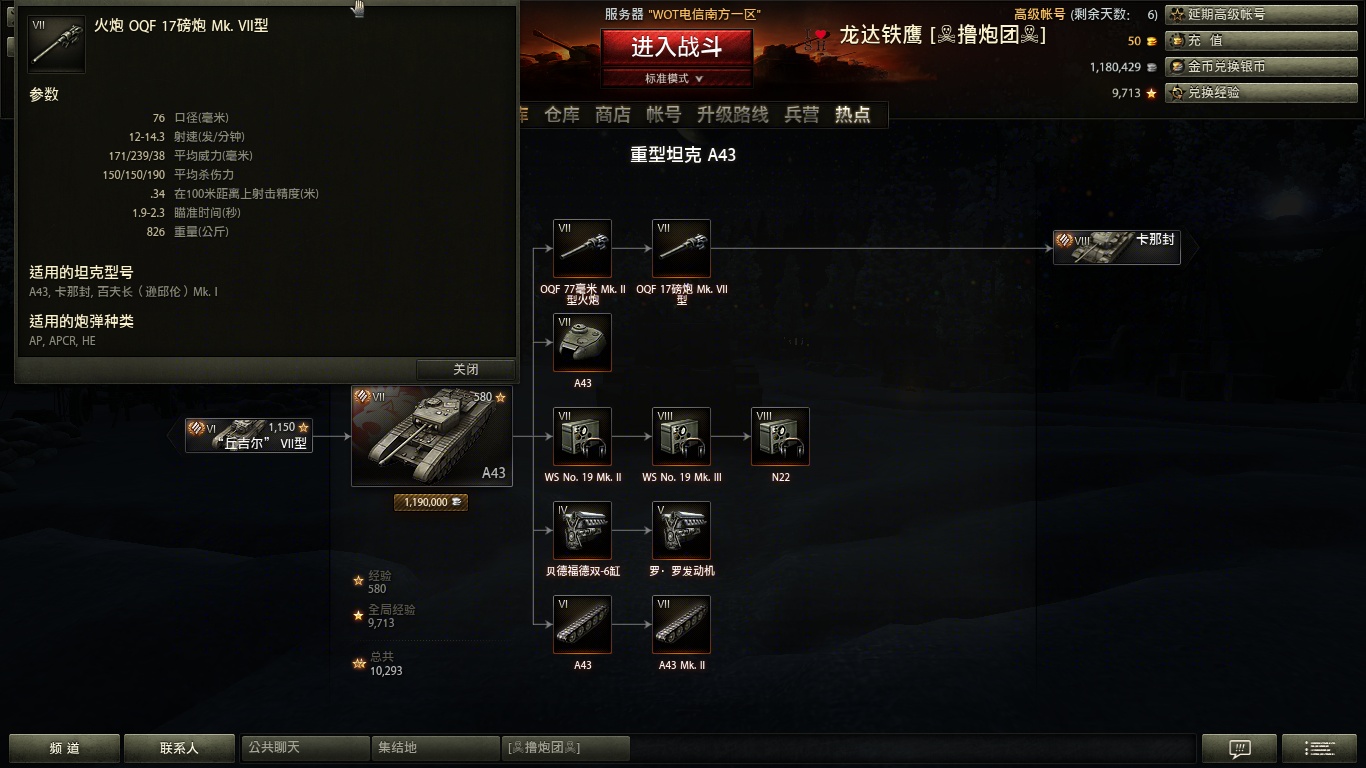Screen dimensions: 1366x768
Task: Expand the 标准模式 battle mode dropdown
Action: (676, 78)
